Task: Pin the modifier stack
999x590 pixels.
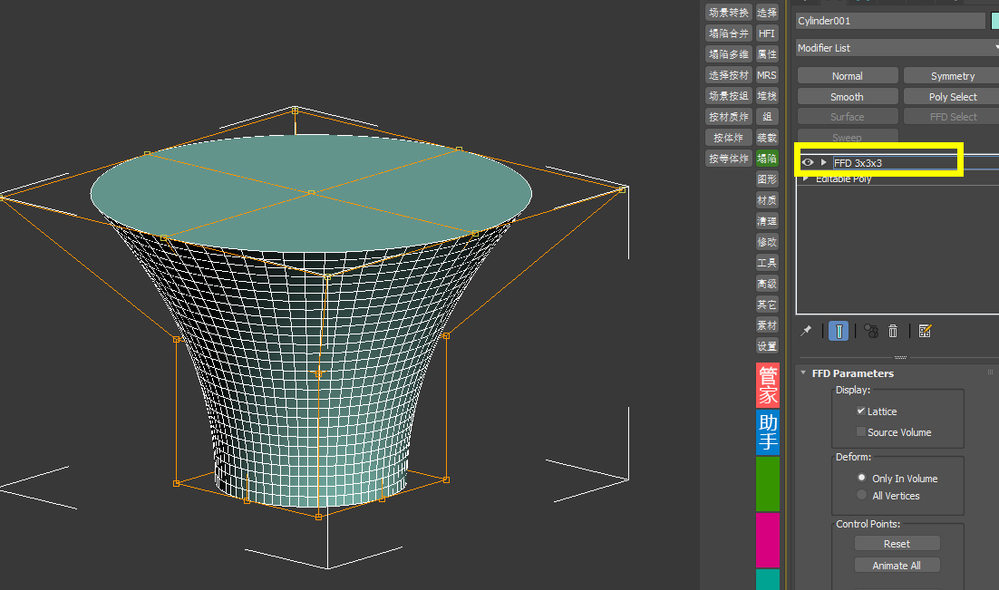Action: pyautogui.click(x=807, y=331)
